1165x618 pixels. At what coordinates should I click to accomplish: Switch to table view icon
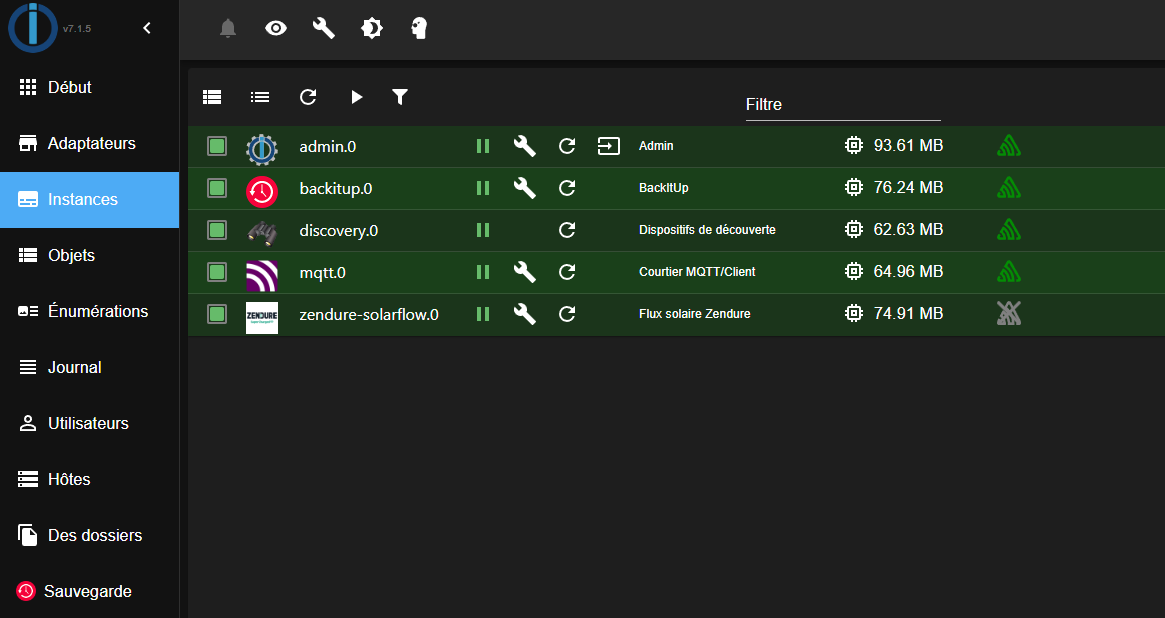pos(212,97)
